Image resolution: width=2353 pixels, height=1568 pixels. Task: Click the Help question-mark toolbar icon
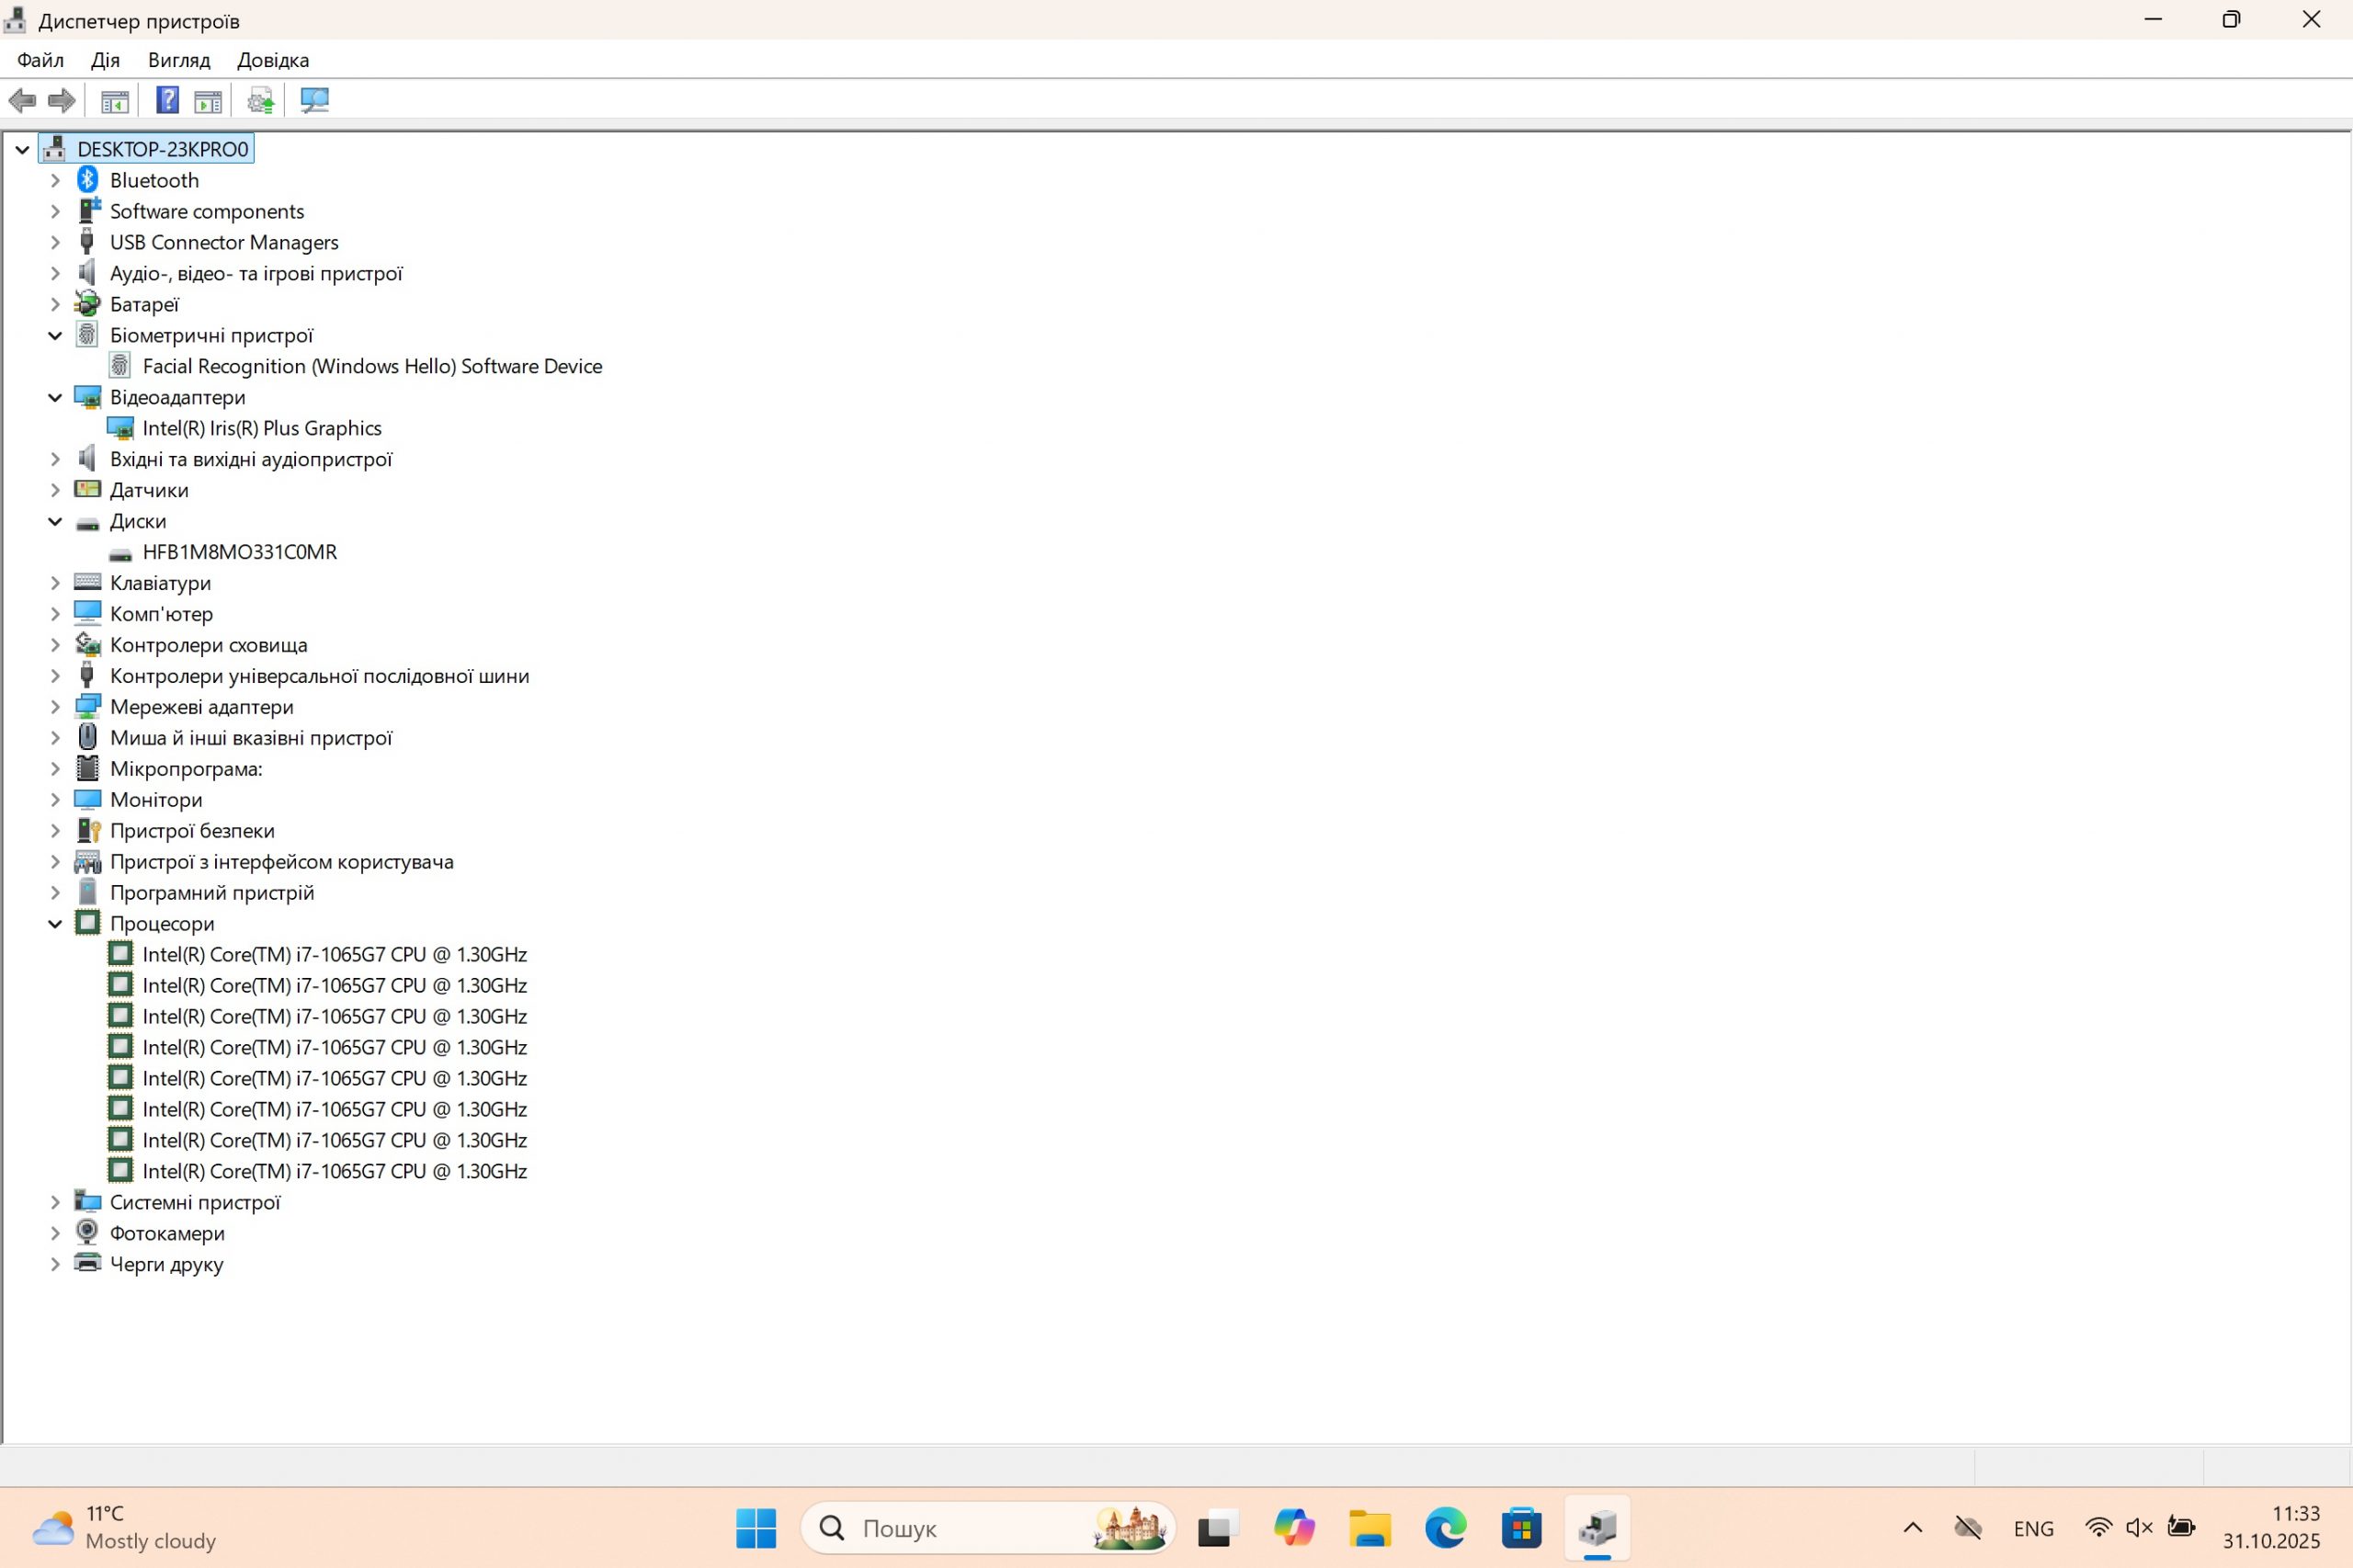point(167,100)
